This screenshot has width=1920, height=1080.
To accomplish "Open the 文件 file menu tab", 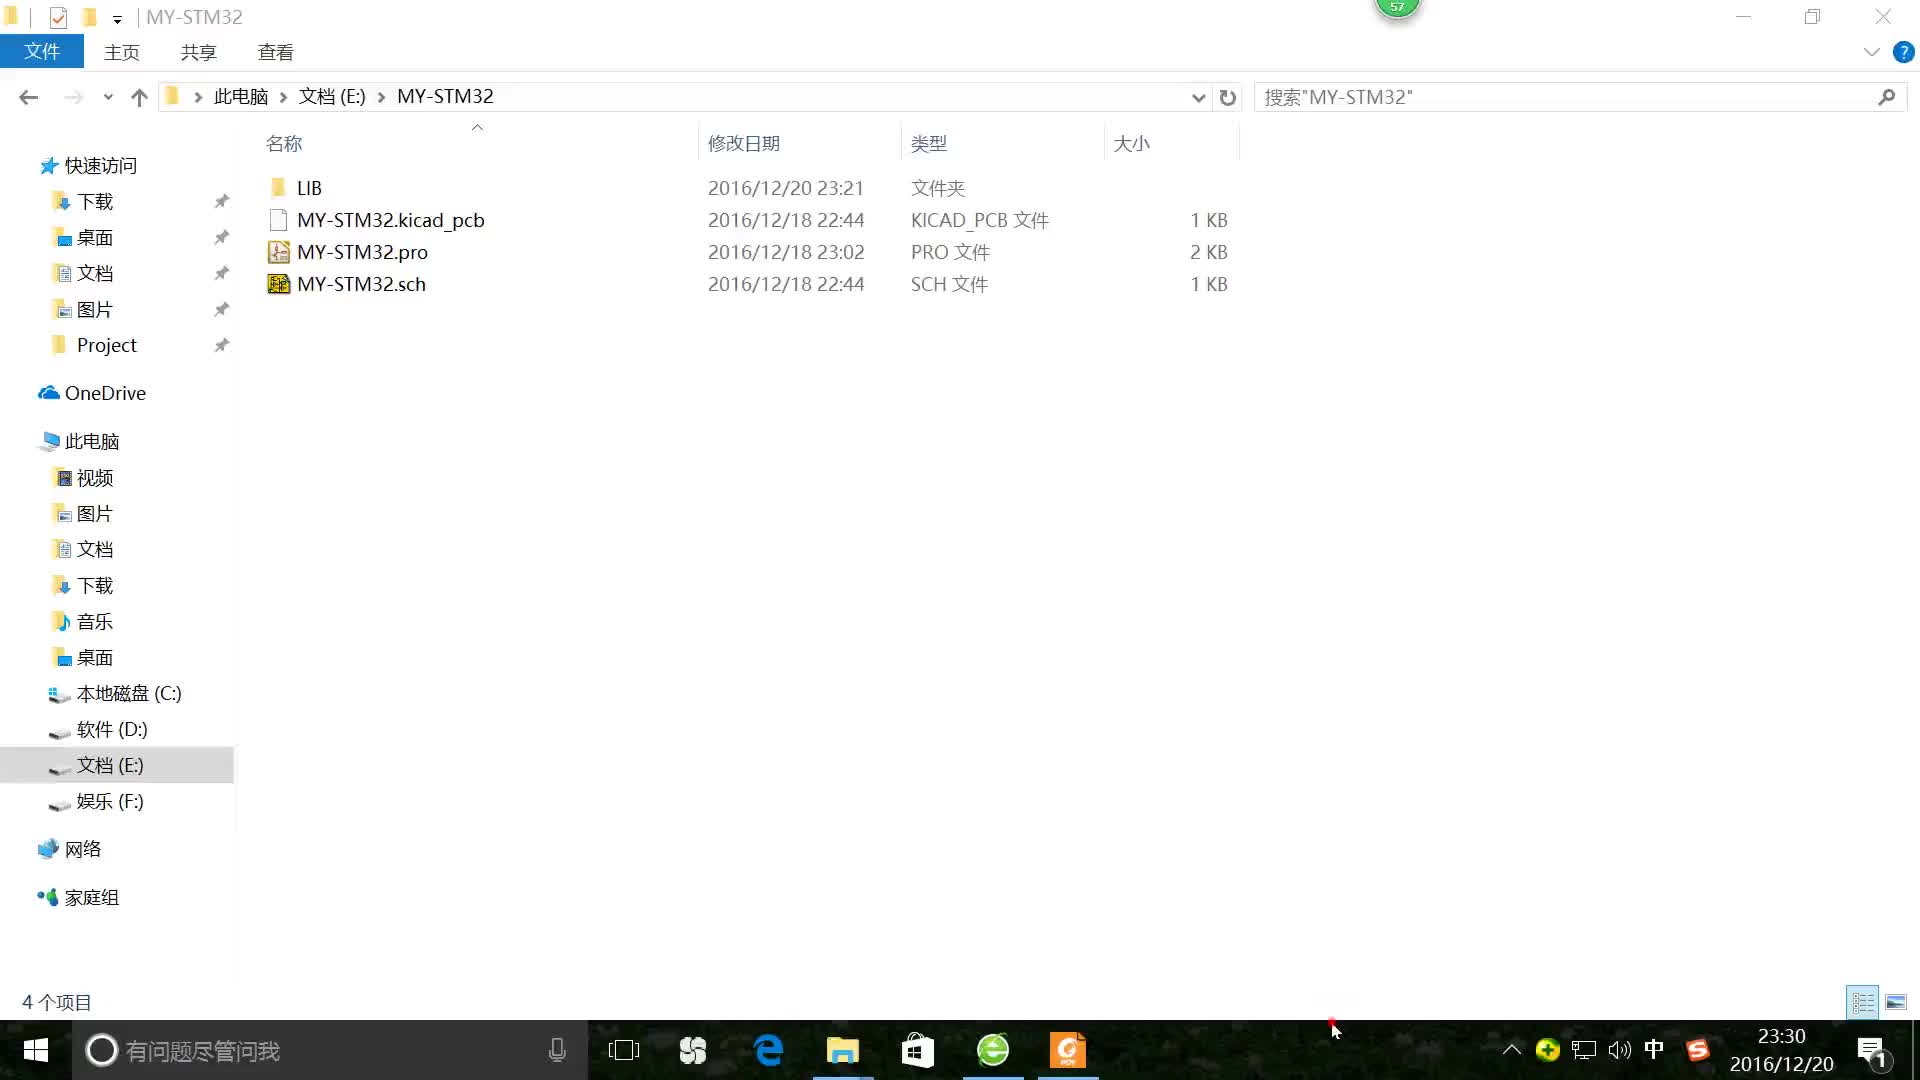I will [x=41, y=52].
